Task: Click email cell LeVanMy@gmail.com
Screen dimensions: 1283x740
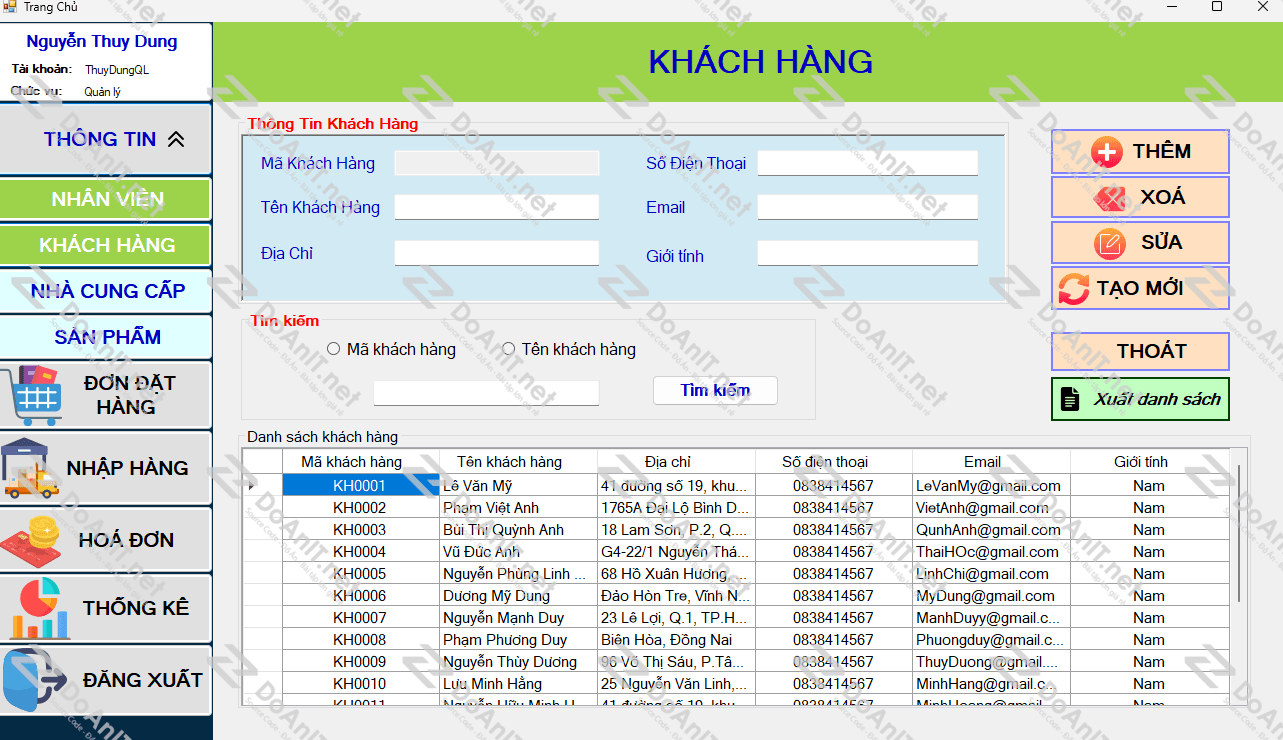Action: [991, 486]
